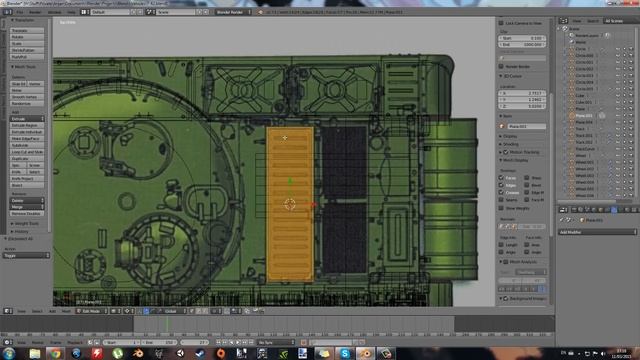Open the File menu

pos(19,12)
